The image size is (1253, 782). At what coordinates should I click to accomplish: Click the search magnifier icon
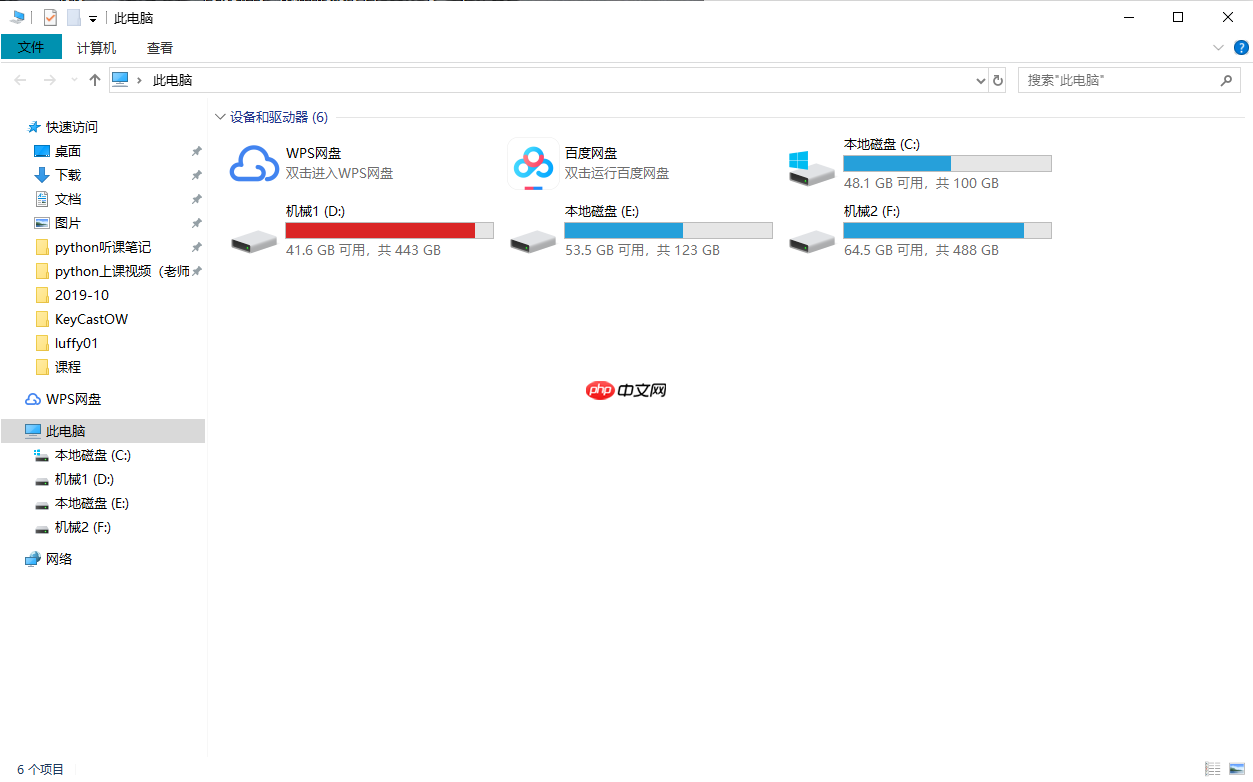pyautogui.click(x=1228, y=80)
